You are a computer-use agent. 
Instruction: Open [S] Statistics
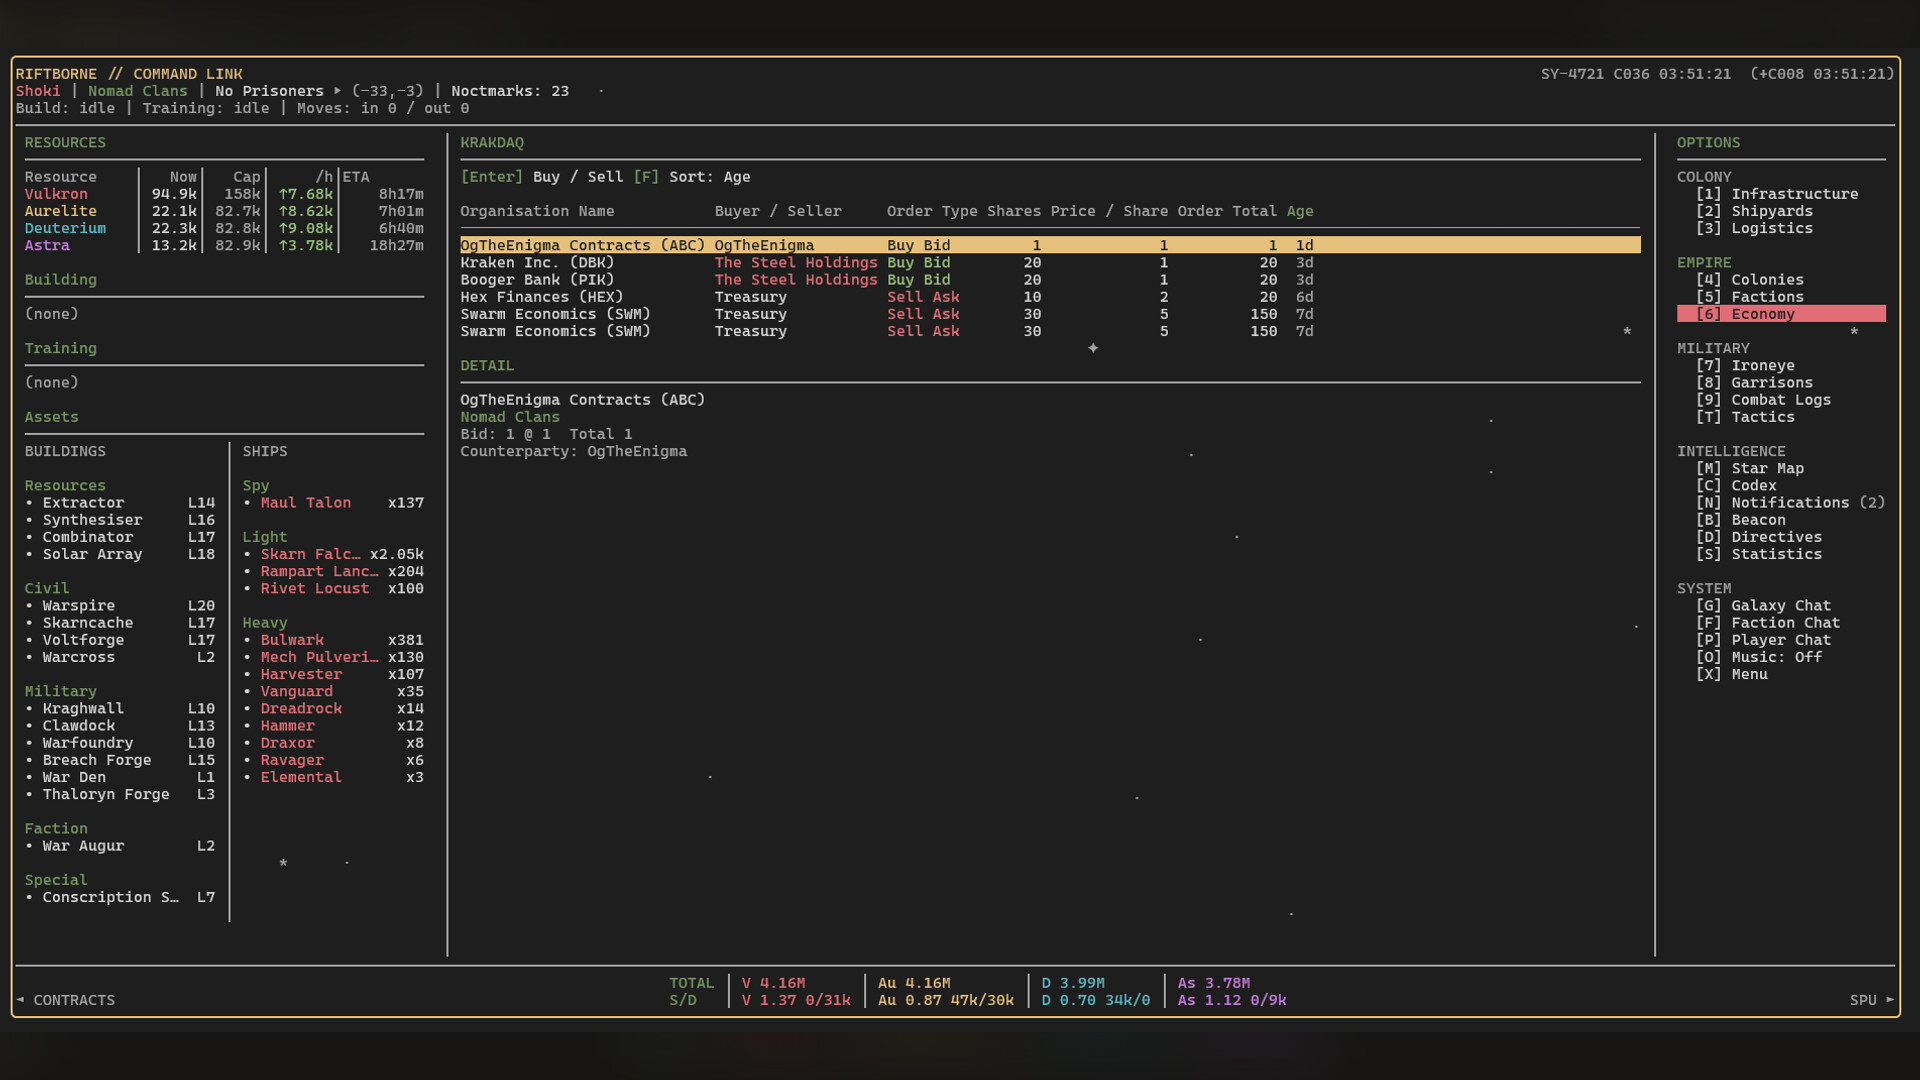click(1758, 554)
